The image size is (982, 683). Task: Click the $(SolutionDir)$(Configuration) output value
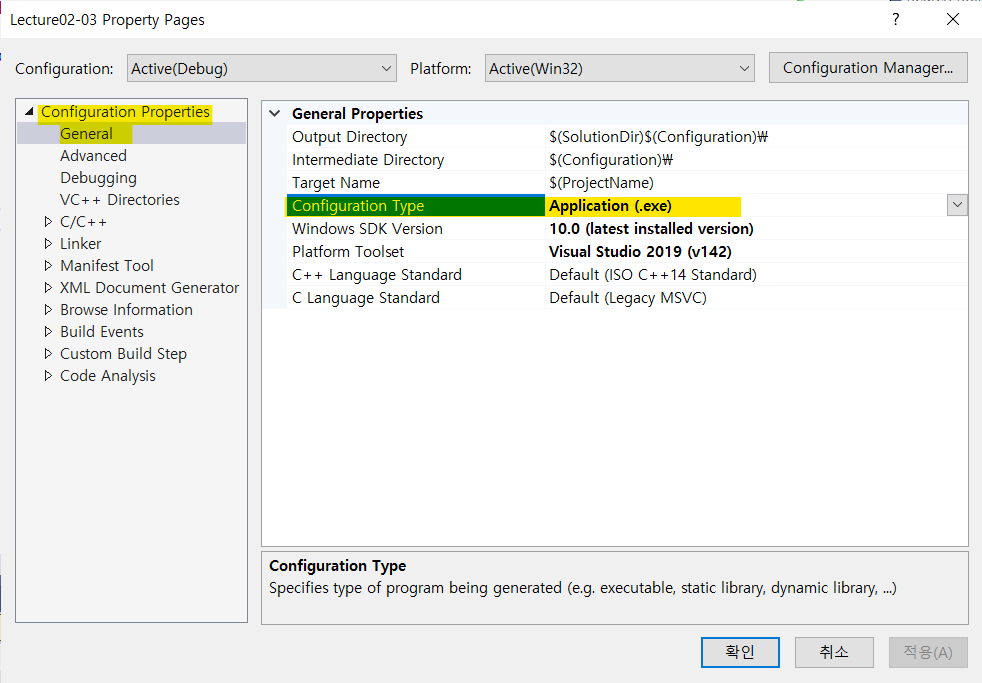pos(658,136)
